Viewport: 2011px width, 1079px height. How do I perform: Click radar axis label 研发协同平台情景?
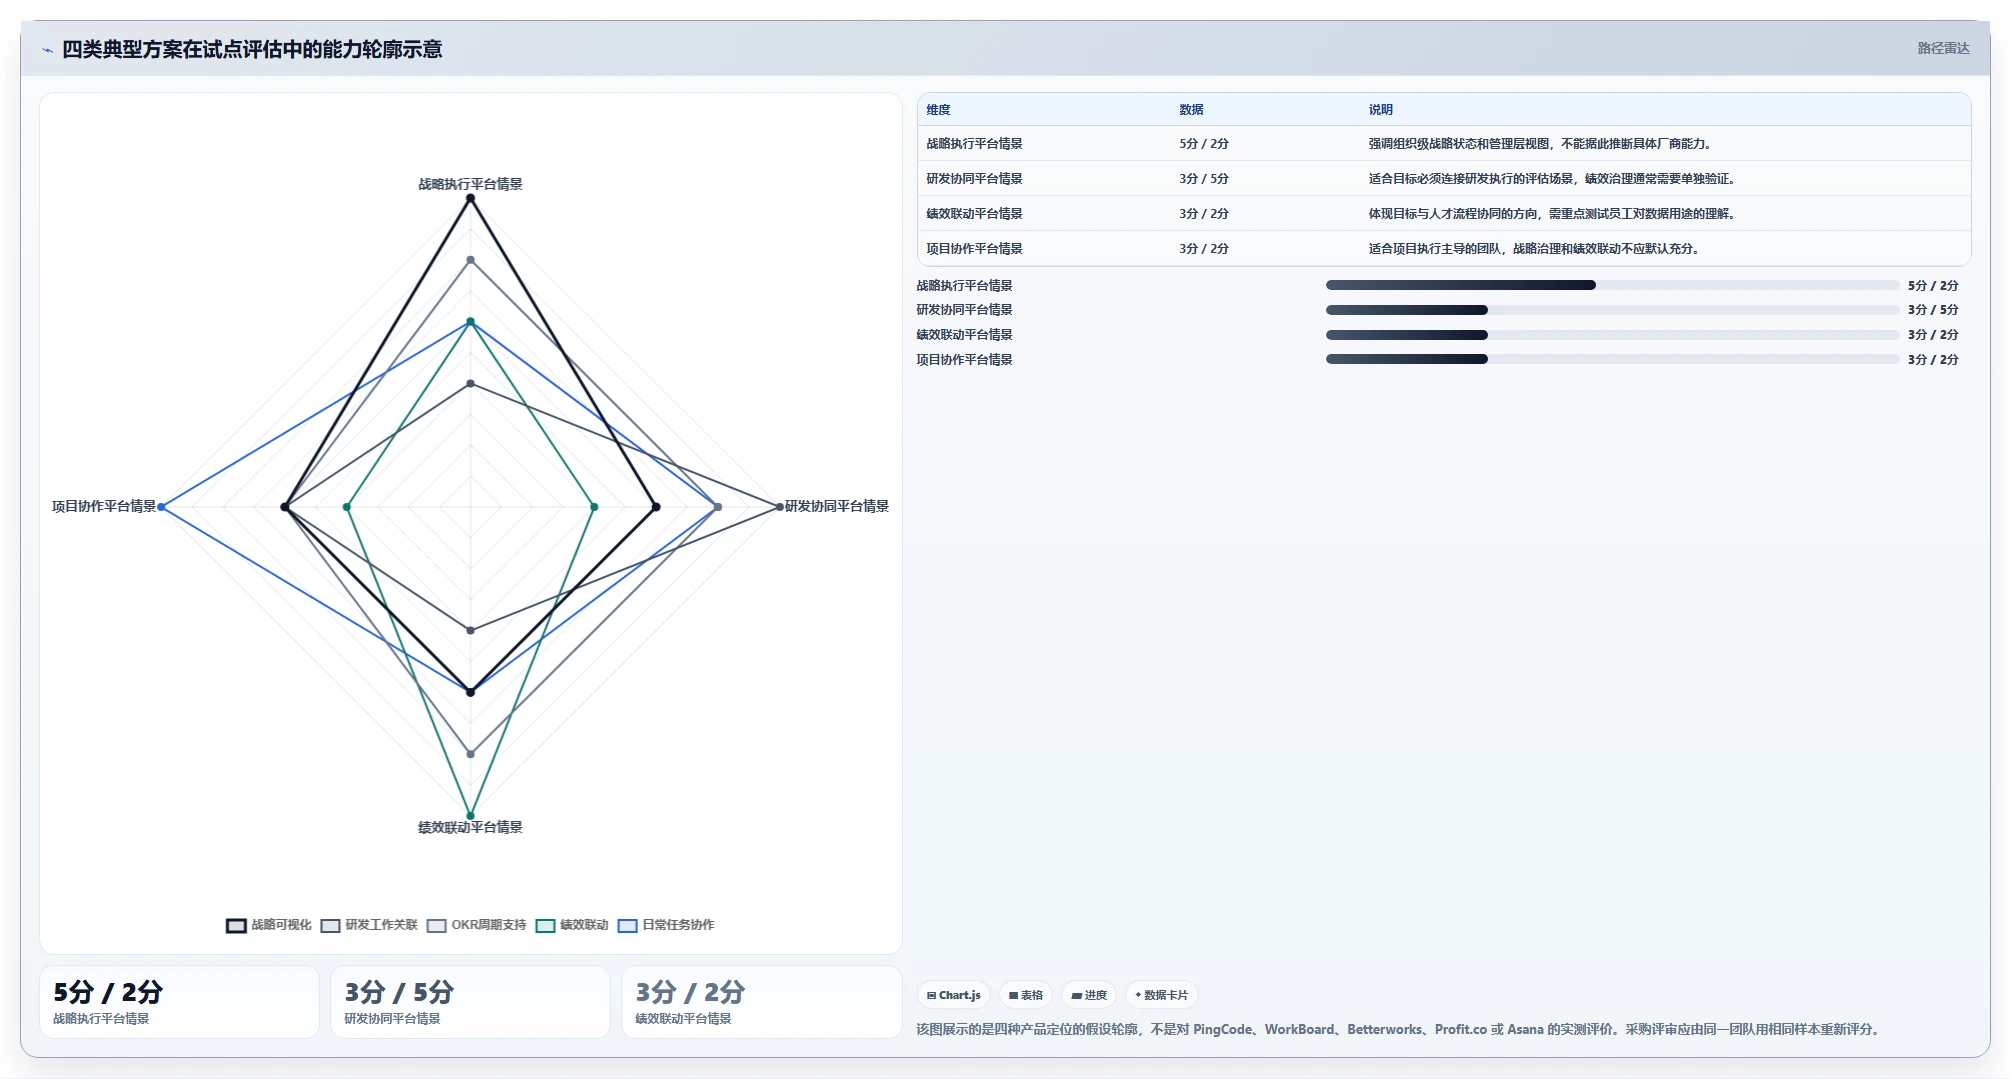837,507
